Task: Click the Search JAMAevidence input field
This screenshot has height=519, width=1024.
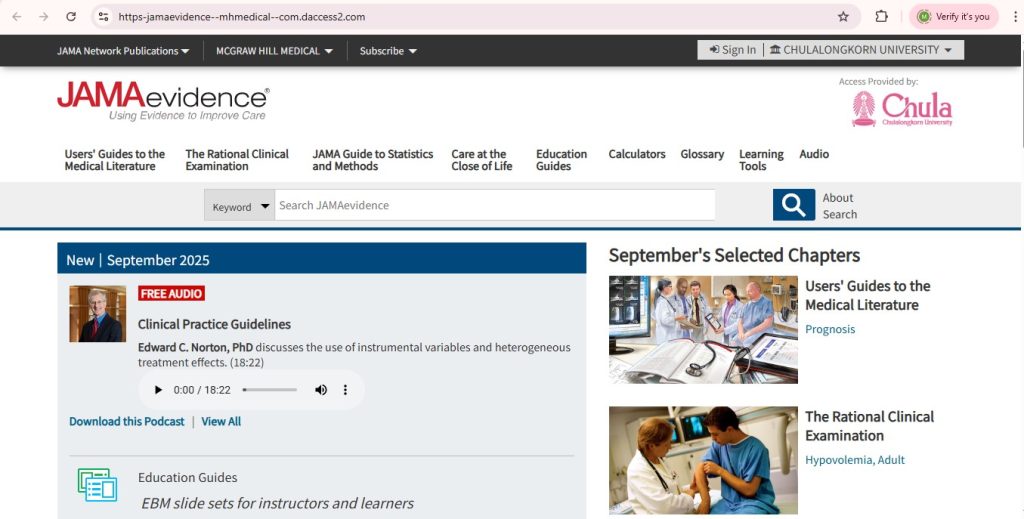Action: tap(495, 205)
